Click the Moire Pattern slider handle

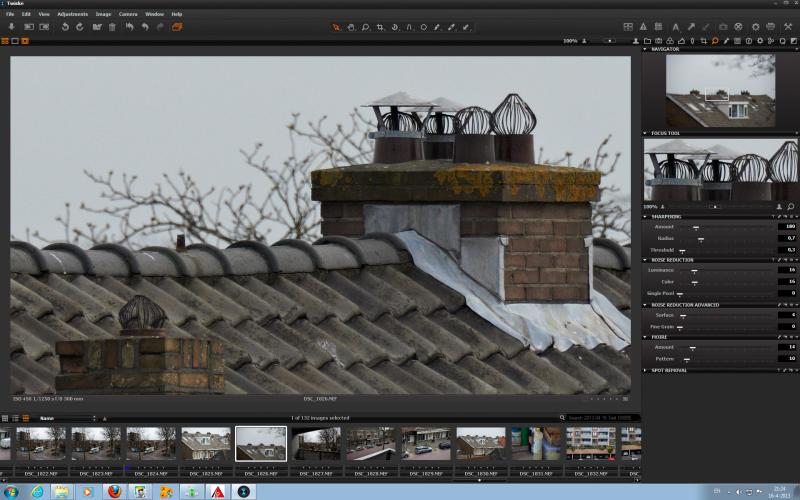(x=687, y=360)
